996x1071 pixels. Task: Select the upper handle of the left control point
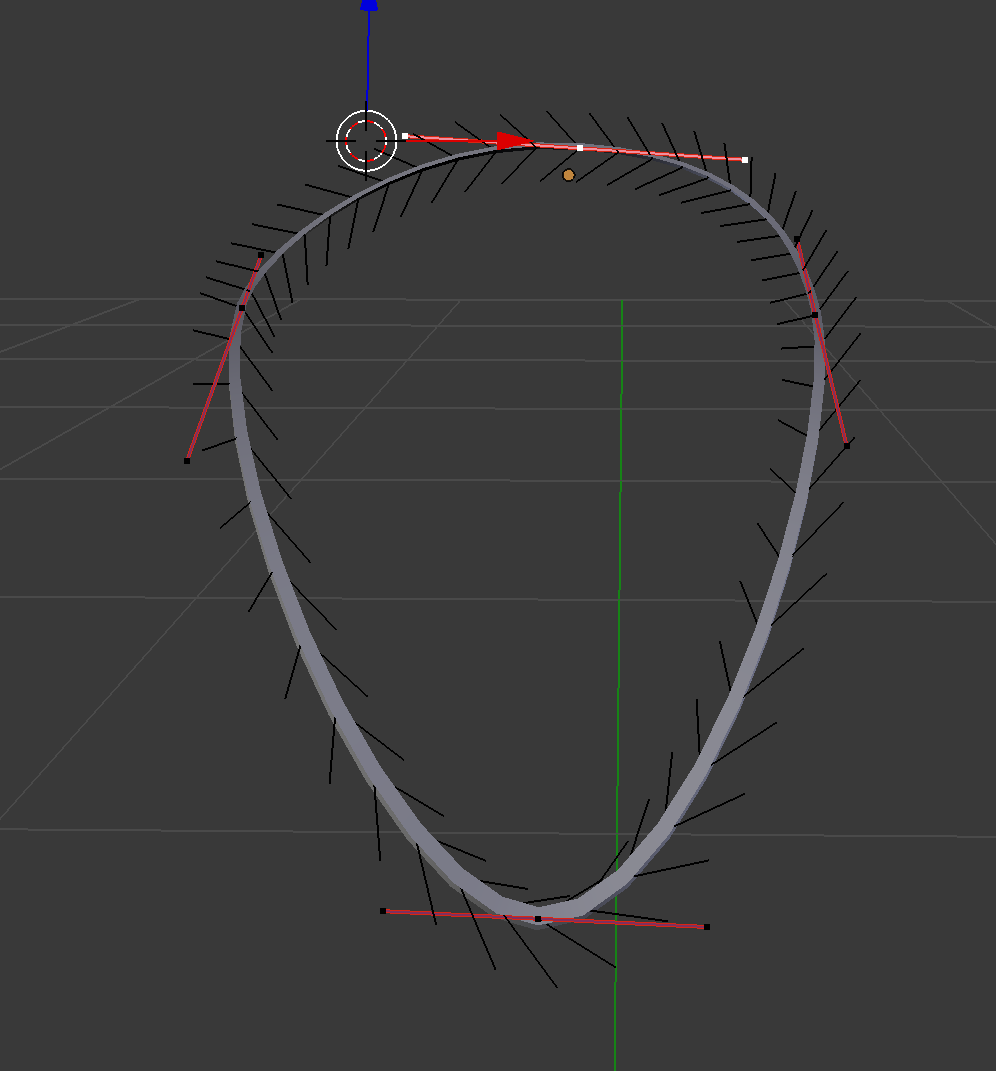click(x=260, y=255)
